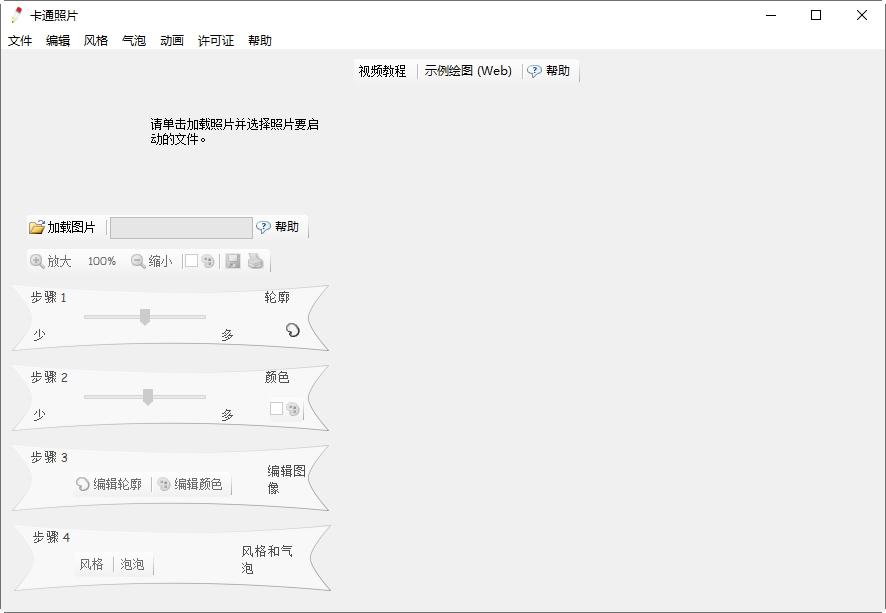Click the 步骤 2 颜色 slider handle
Screen dimensions: 886x613
(148, 397)
